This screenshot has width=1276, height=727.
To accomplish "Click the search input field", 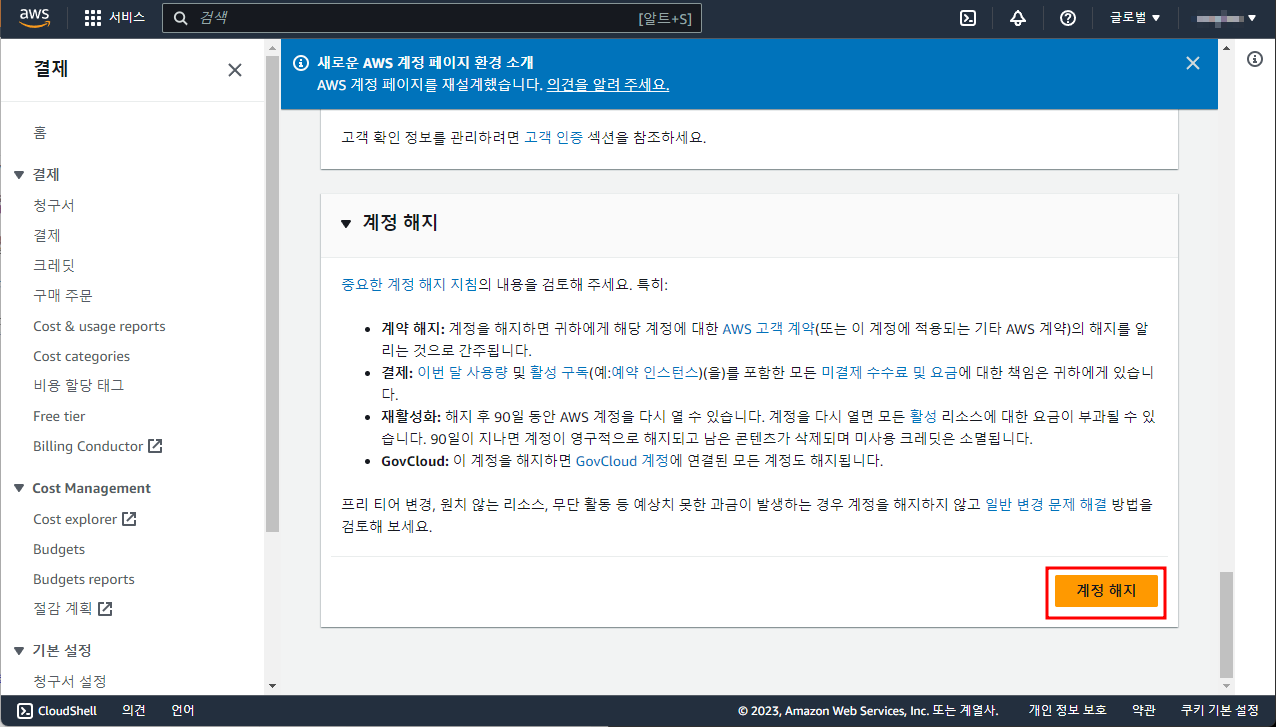I will pos(432,18).
